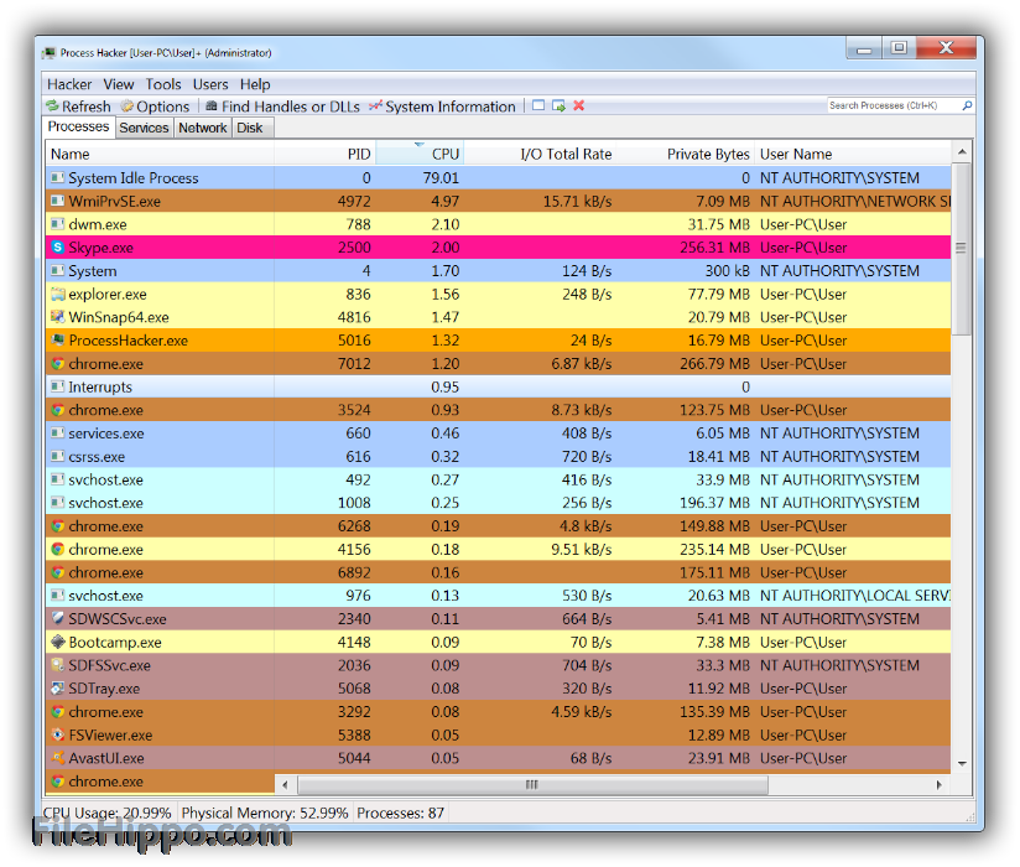Open the Disk tab
Viewport: 1020px width, 867px height.
coord(250,128)
